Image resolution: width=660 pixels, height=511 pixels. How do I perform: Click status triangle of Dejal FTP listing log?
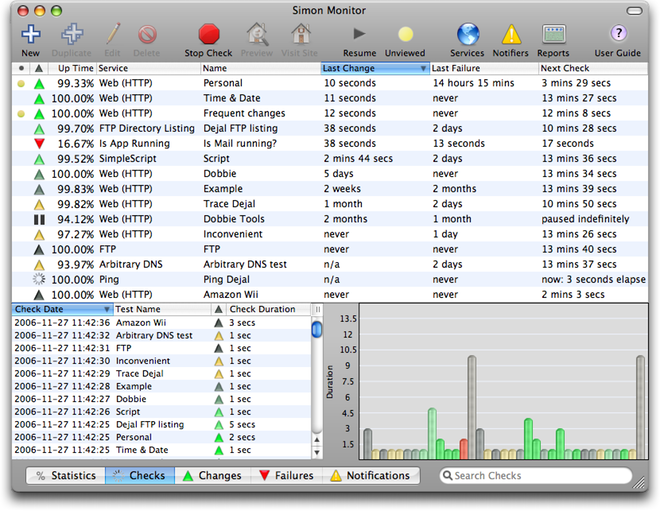218,425
